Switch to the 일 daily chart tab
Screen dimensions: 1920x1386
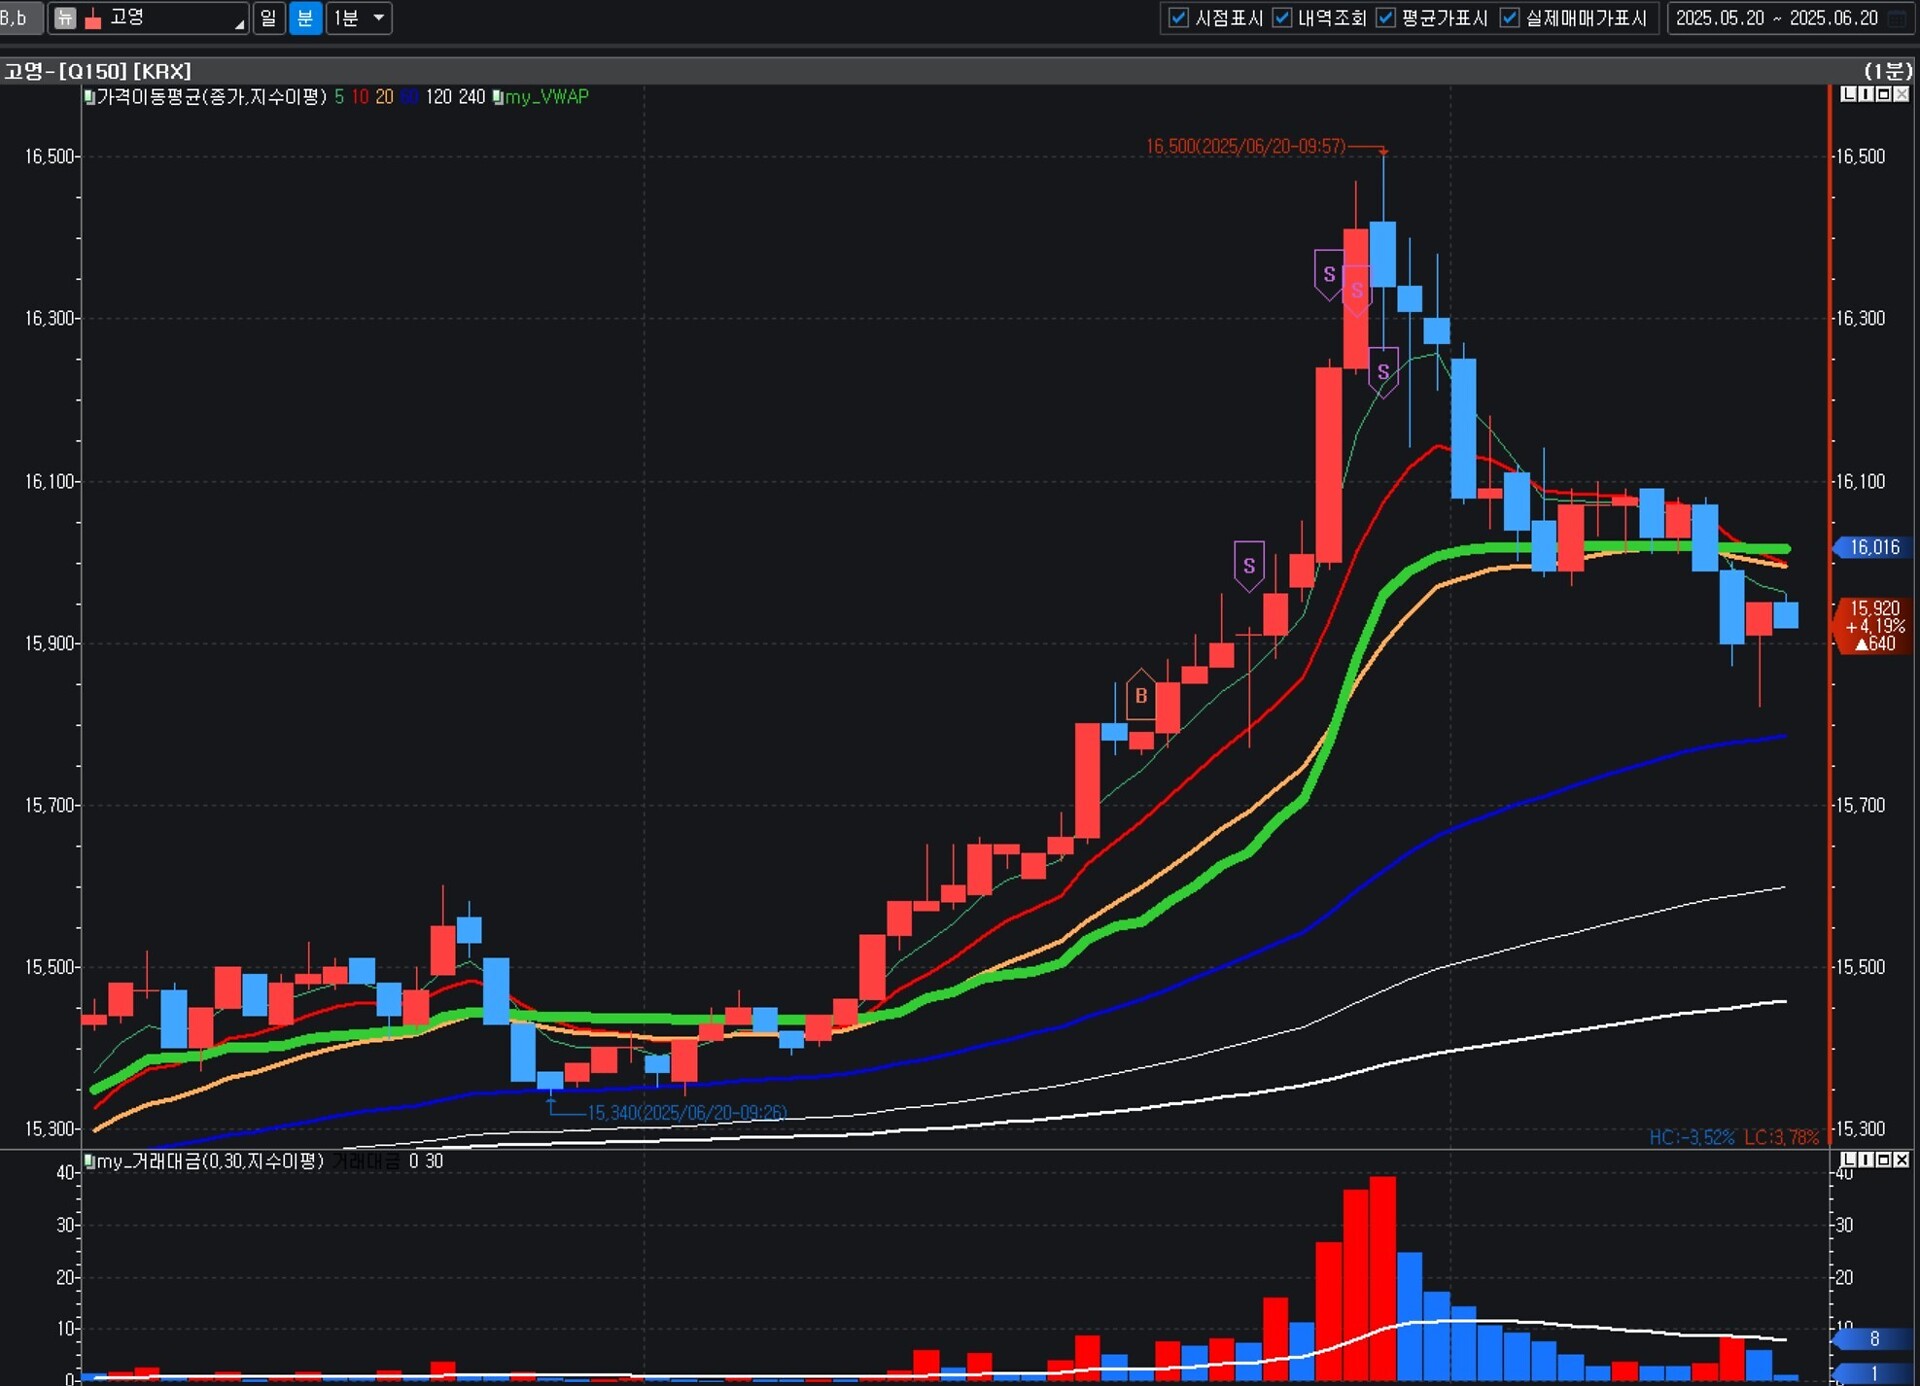(x=268, y=18)
